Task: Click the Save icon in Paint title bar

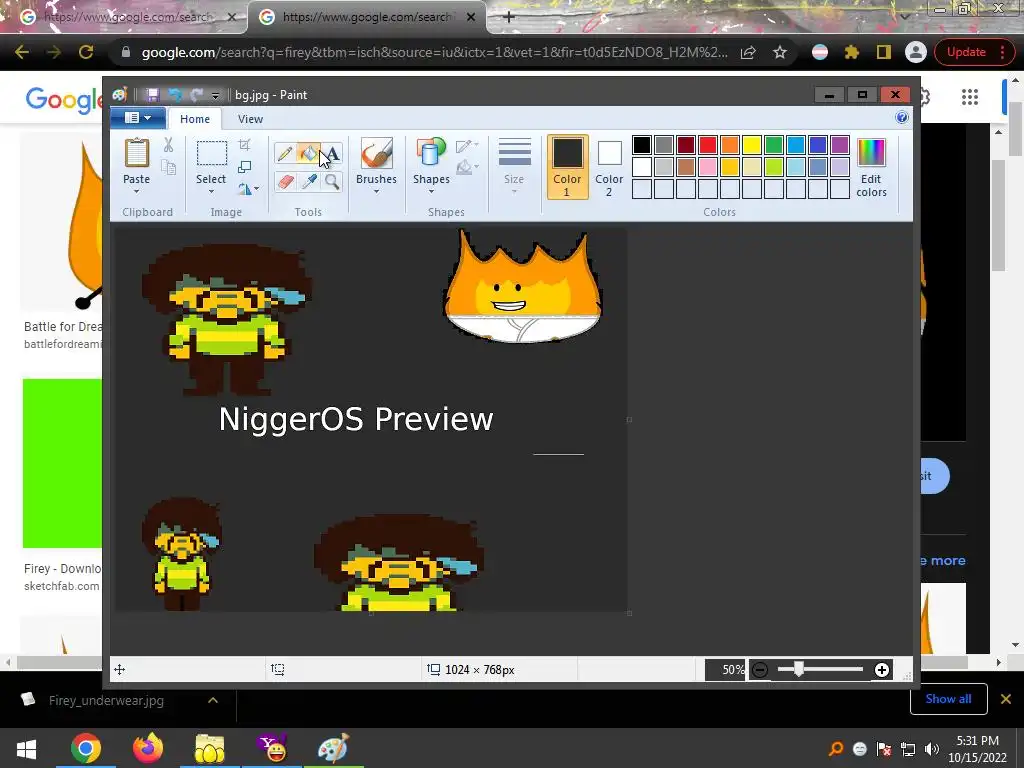Action: click(152, 95)
